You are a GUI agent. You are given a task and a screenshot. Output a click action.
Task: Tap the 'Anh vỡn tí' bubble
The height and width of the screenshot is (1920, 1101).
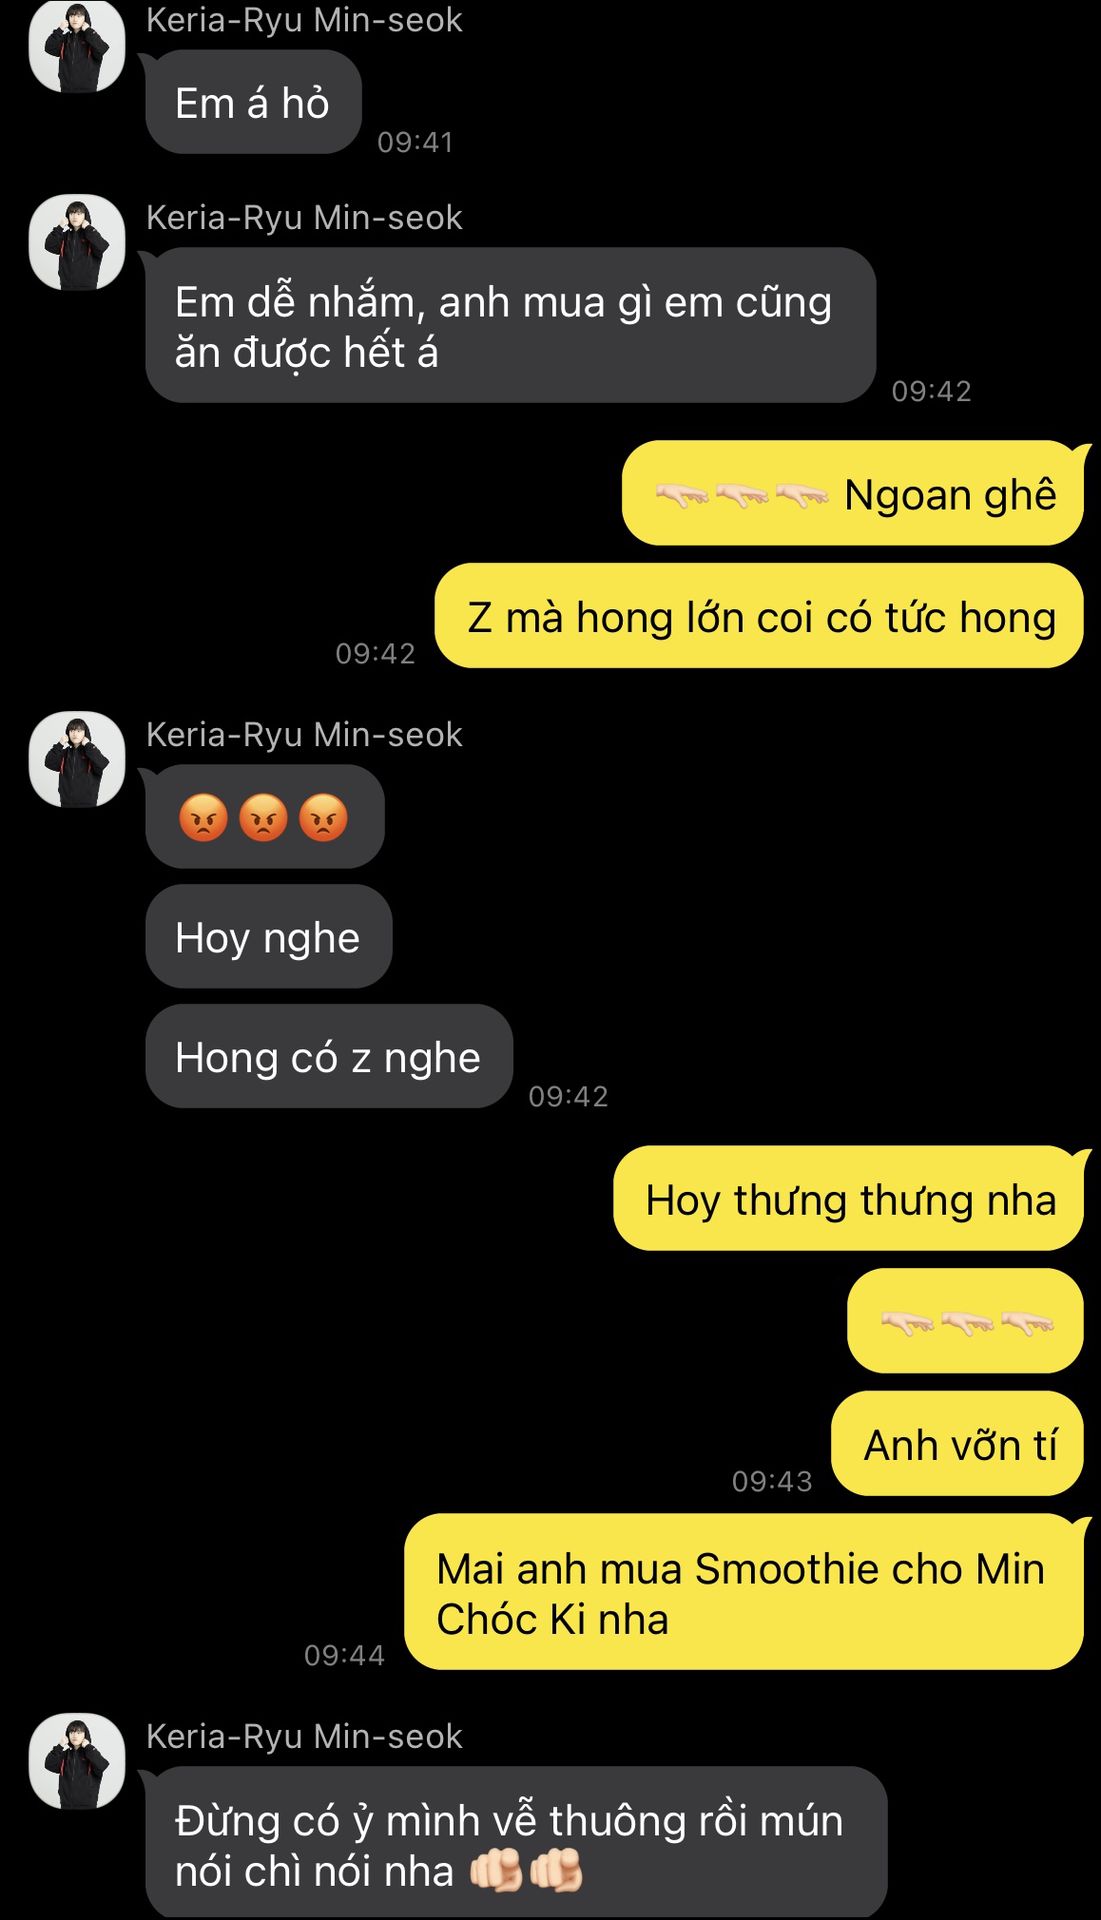point(958,1444)
